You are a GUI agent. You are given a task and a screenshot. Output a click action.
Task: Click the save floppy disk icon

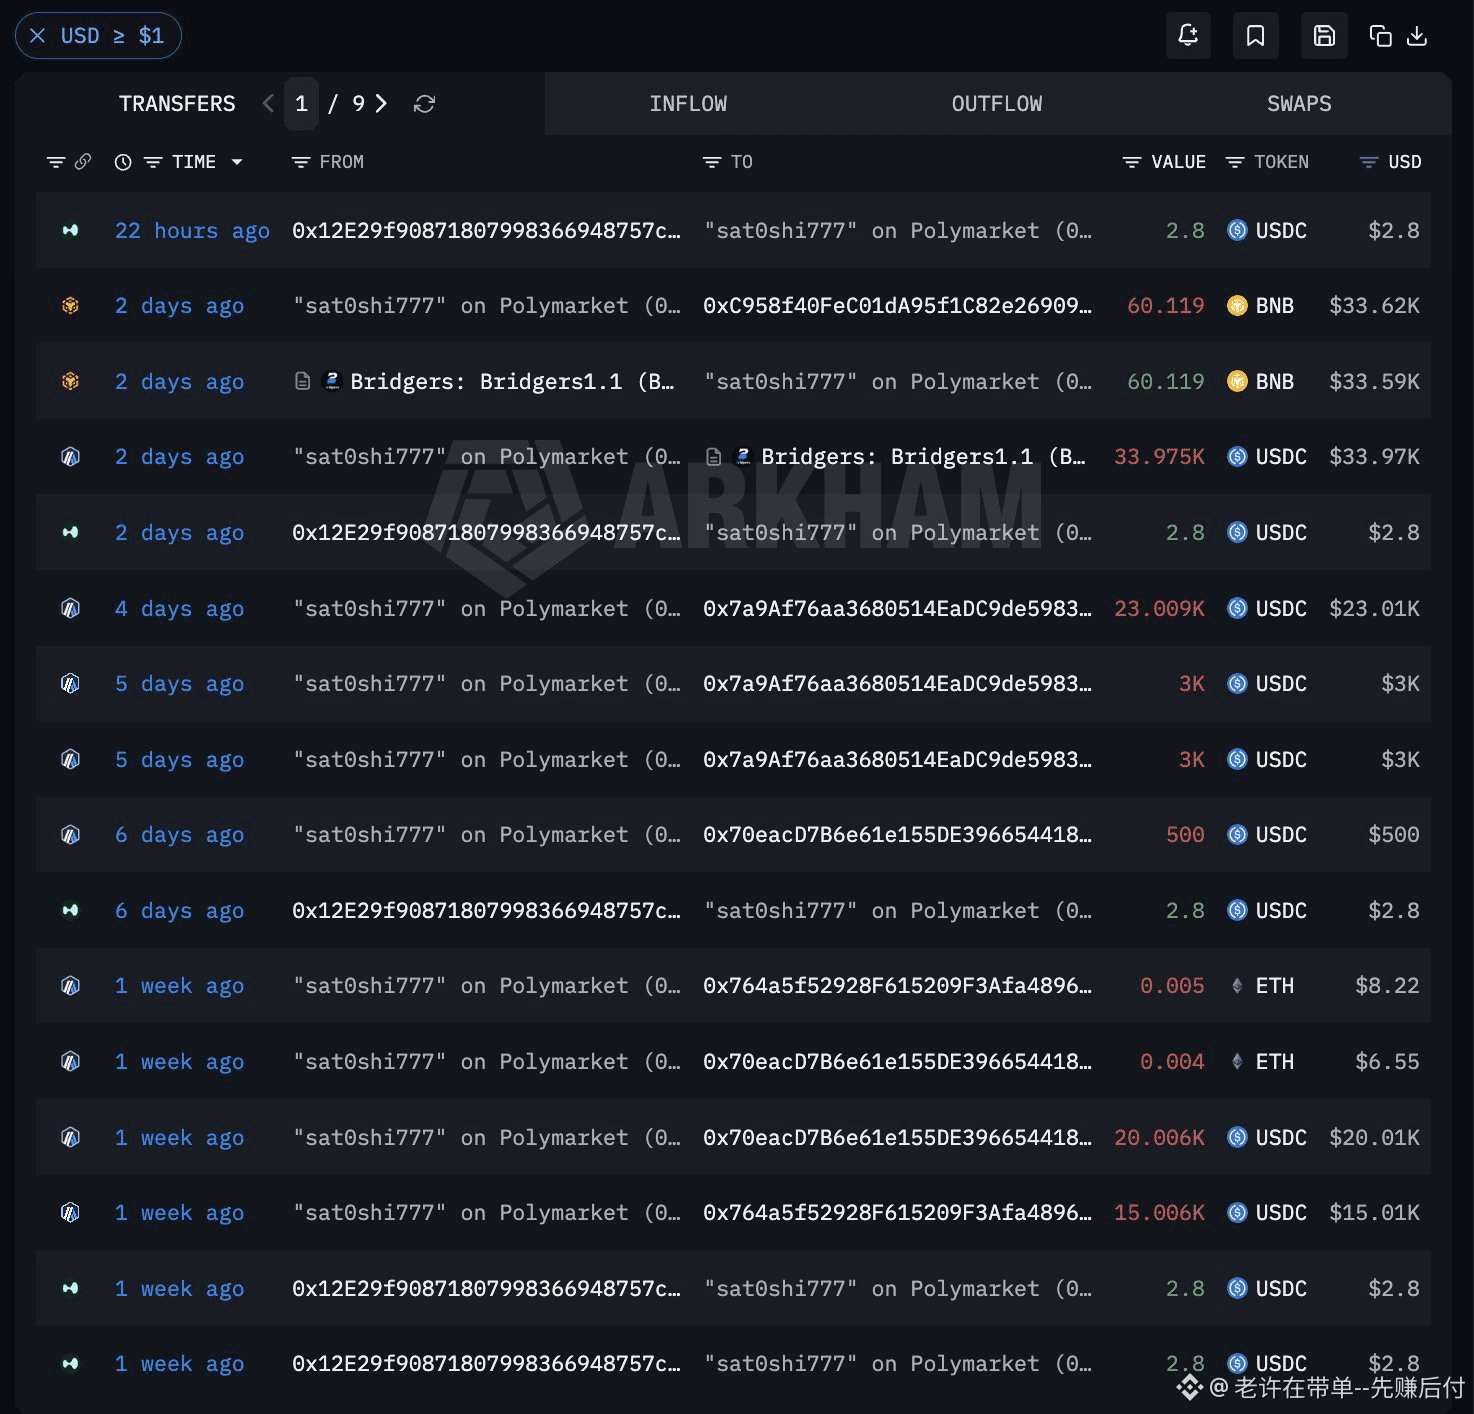coord(1324,36)
